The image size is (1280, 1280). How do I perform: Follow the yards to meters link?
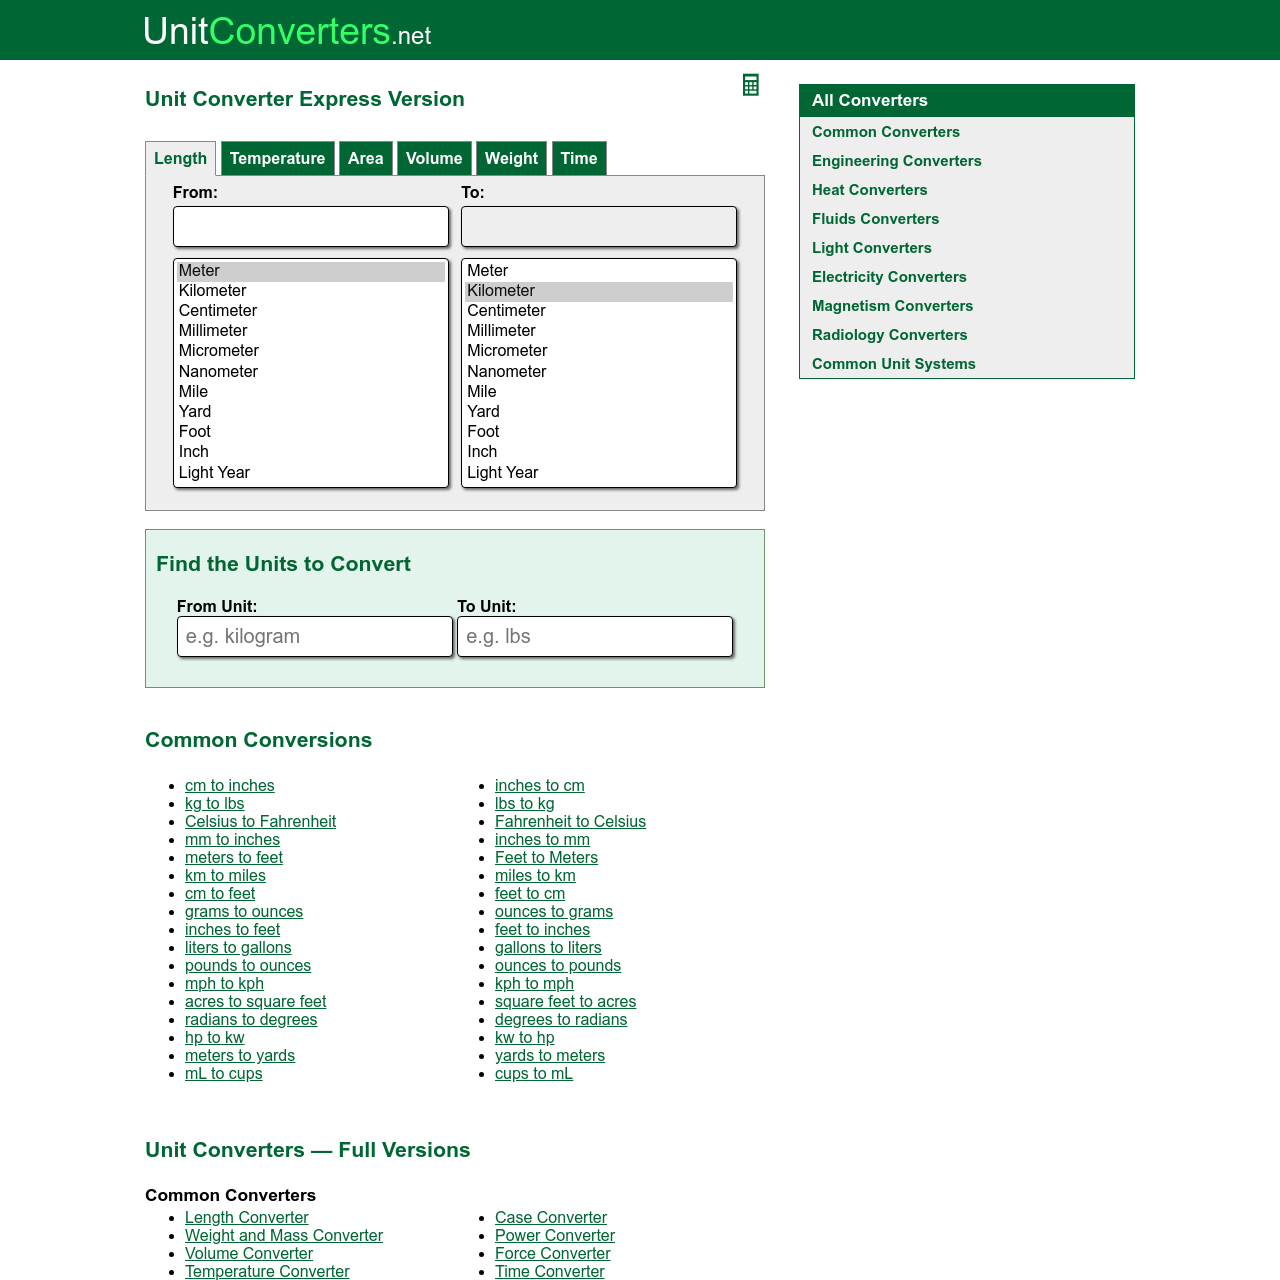[x=550, y=1056]
